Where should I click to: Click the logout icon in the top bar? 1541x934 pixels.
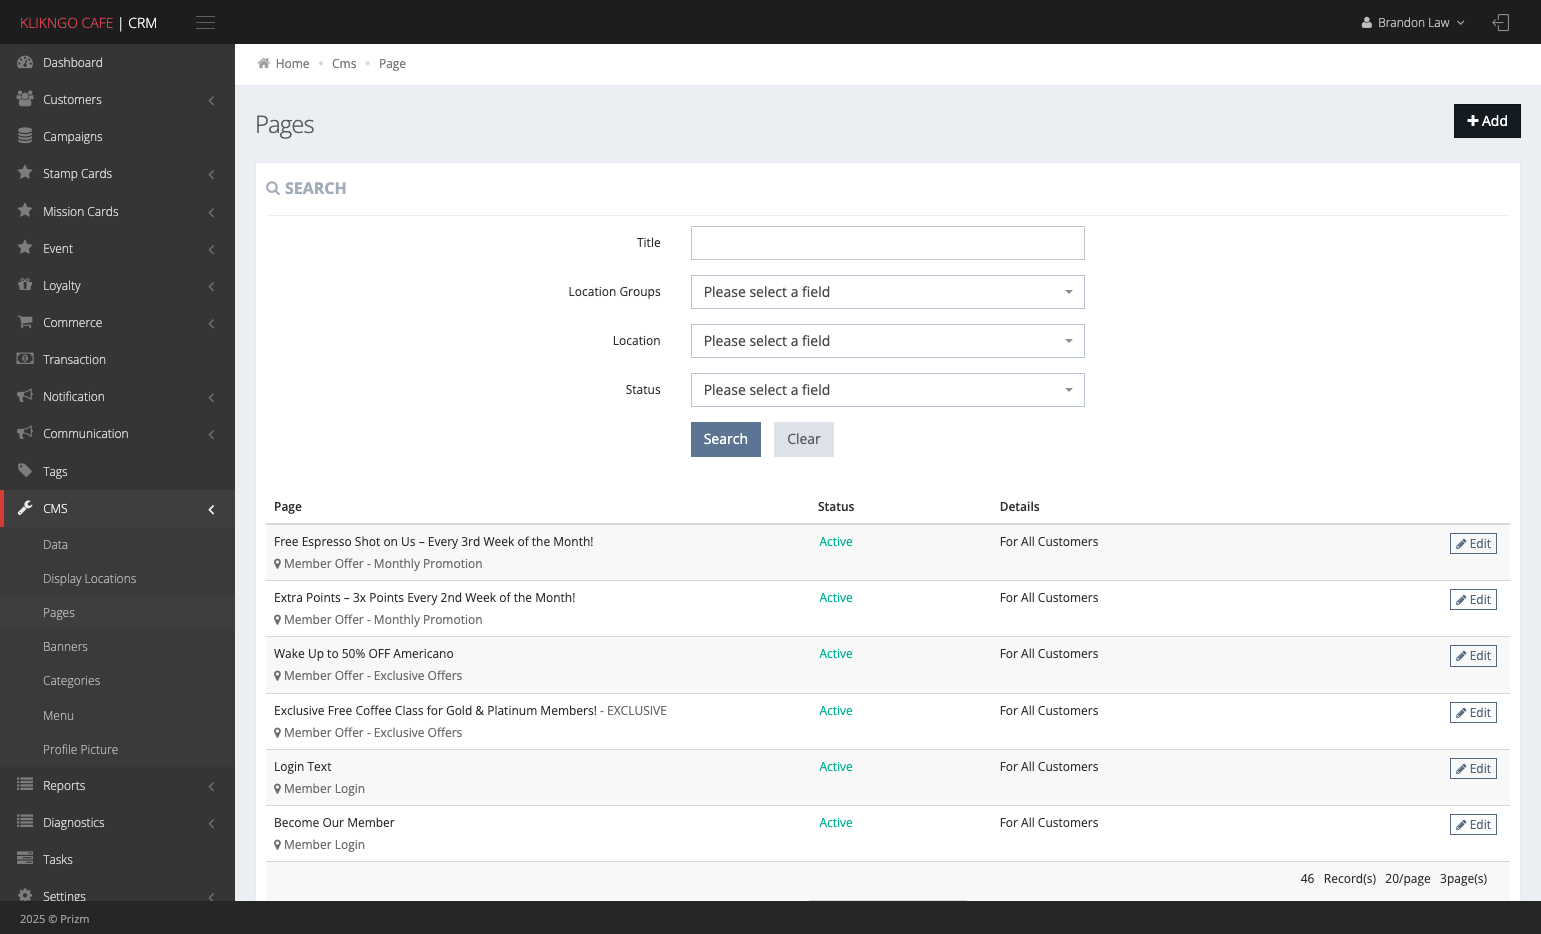click(1501, 22)
